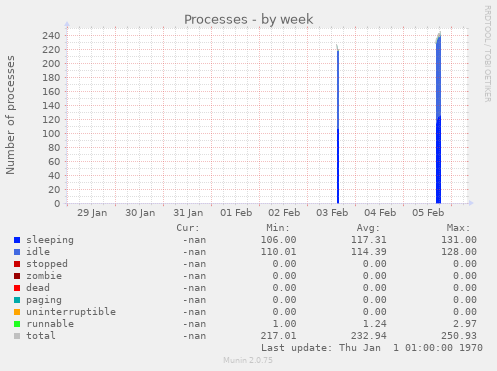Screen dimensions: 497x371
Task: Click the narrow data spike on 03 Feb
Action: (x=338, y=127)
